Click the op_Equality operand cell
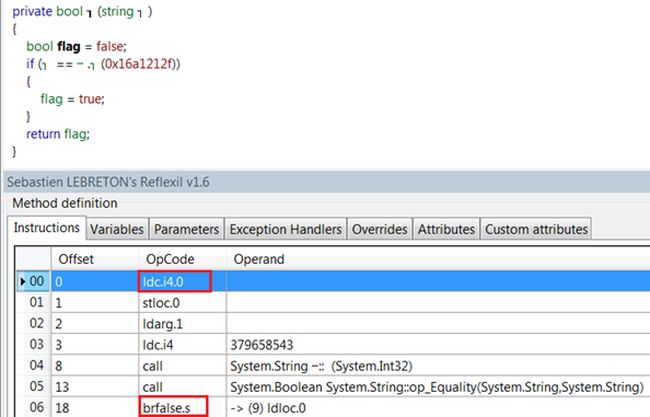This screenshot has width=650, height=417. pos(438,387)
